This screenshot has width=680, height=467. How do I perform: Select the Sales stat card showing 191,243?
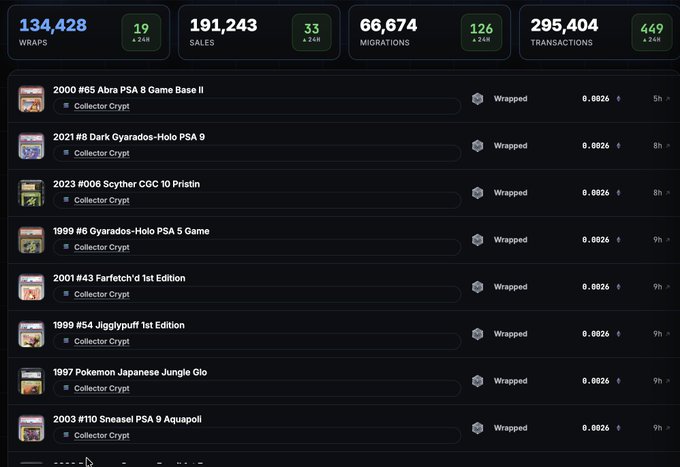tap(259, 32)
